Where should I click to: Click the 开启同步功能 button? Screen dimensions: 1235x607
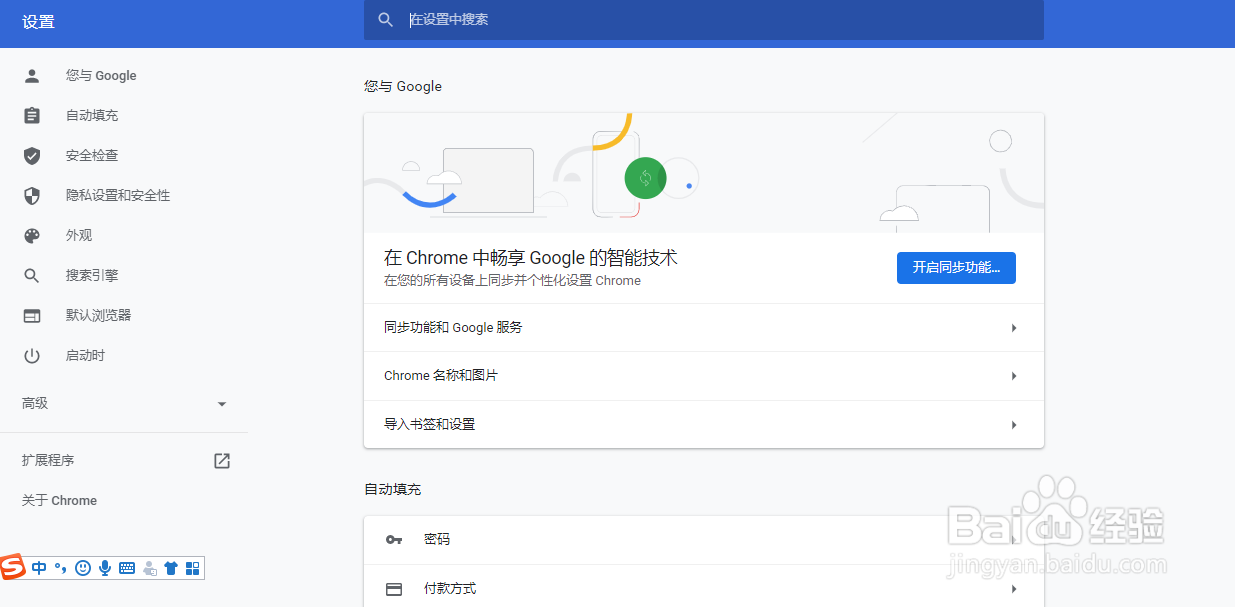pyautogui.click(x=956, y=268)
